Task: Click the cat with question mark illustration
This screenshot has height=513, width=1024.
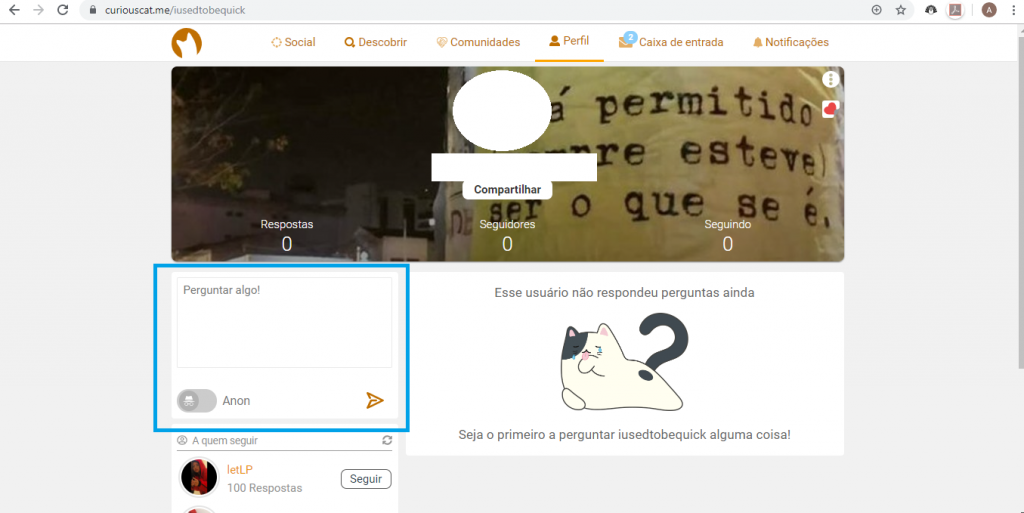Action: coord(624,362)
